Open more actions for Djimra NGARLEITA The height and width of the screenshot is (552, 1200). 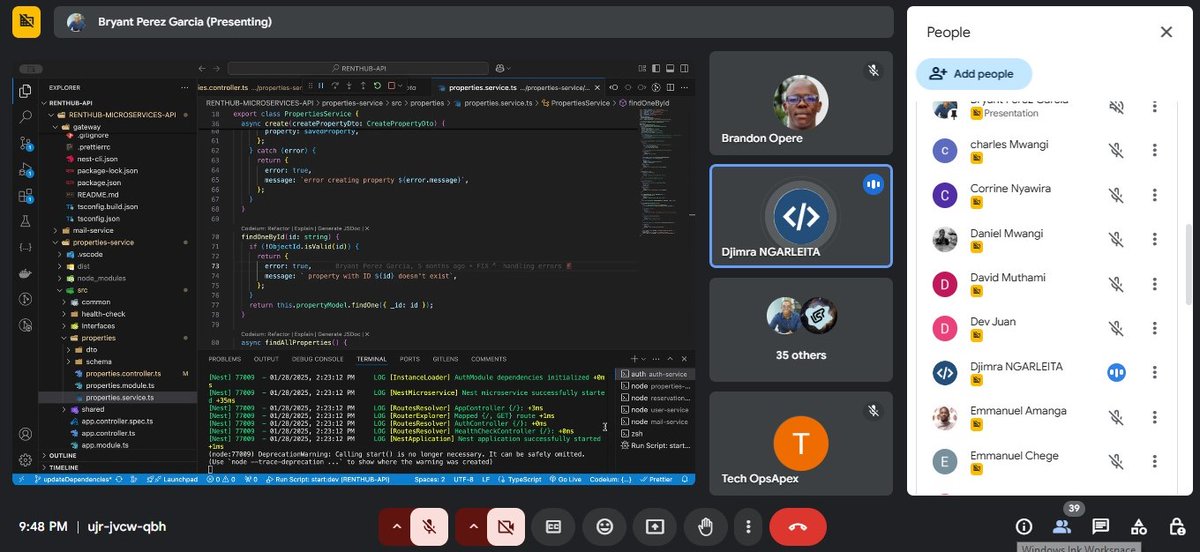click(1154, 373)
